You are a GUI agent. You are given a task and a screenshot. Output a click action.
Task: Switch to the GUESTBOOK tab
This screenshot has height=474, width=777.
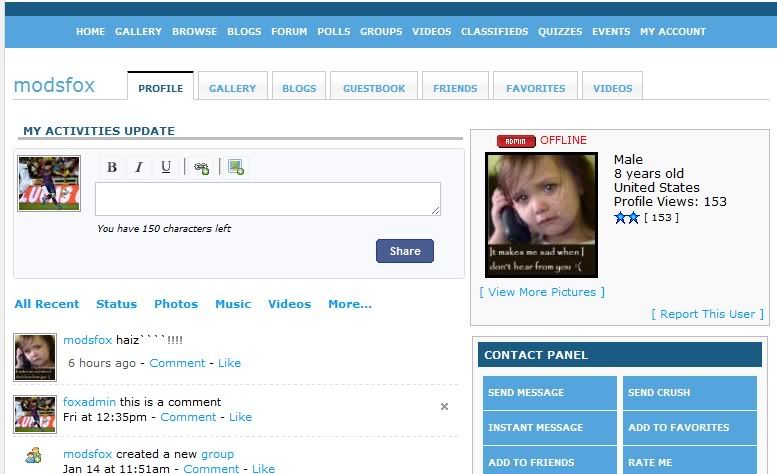pos(374,86)
